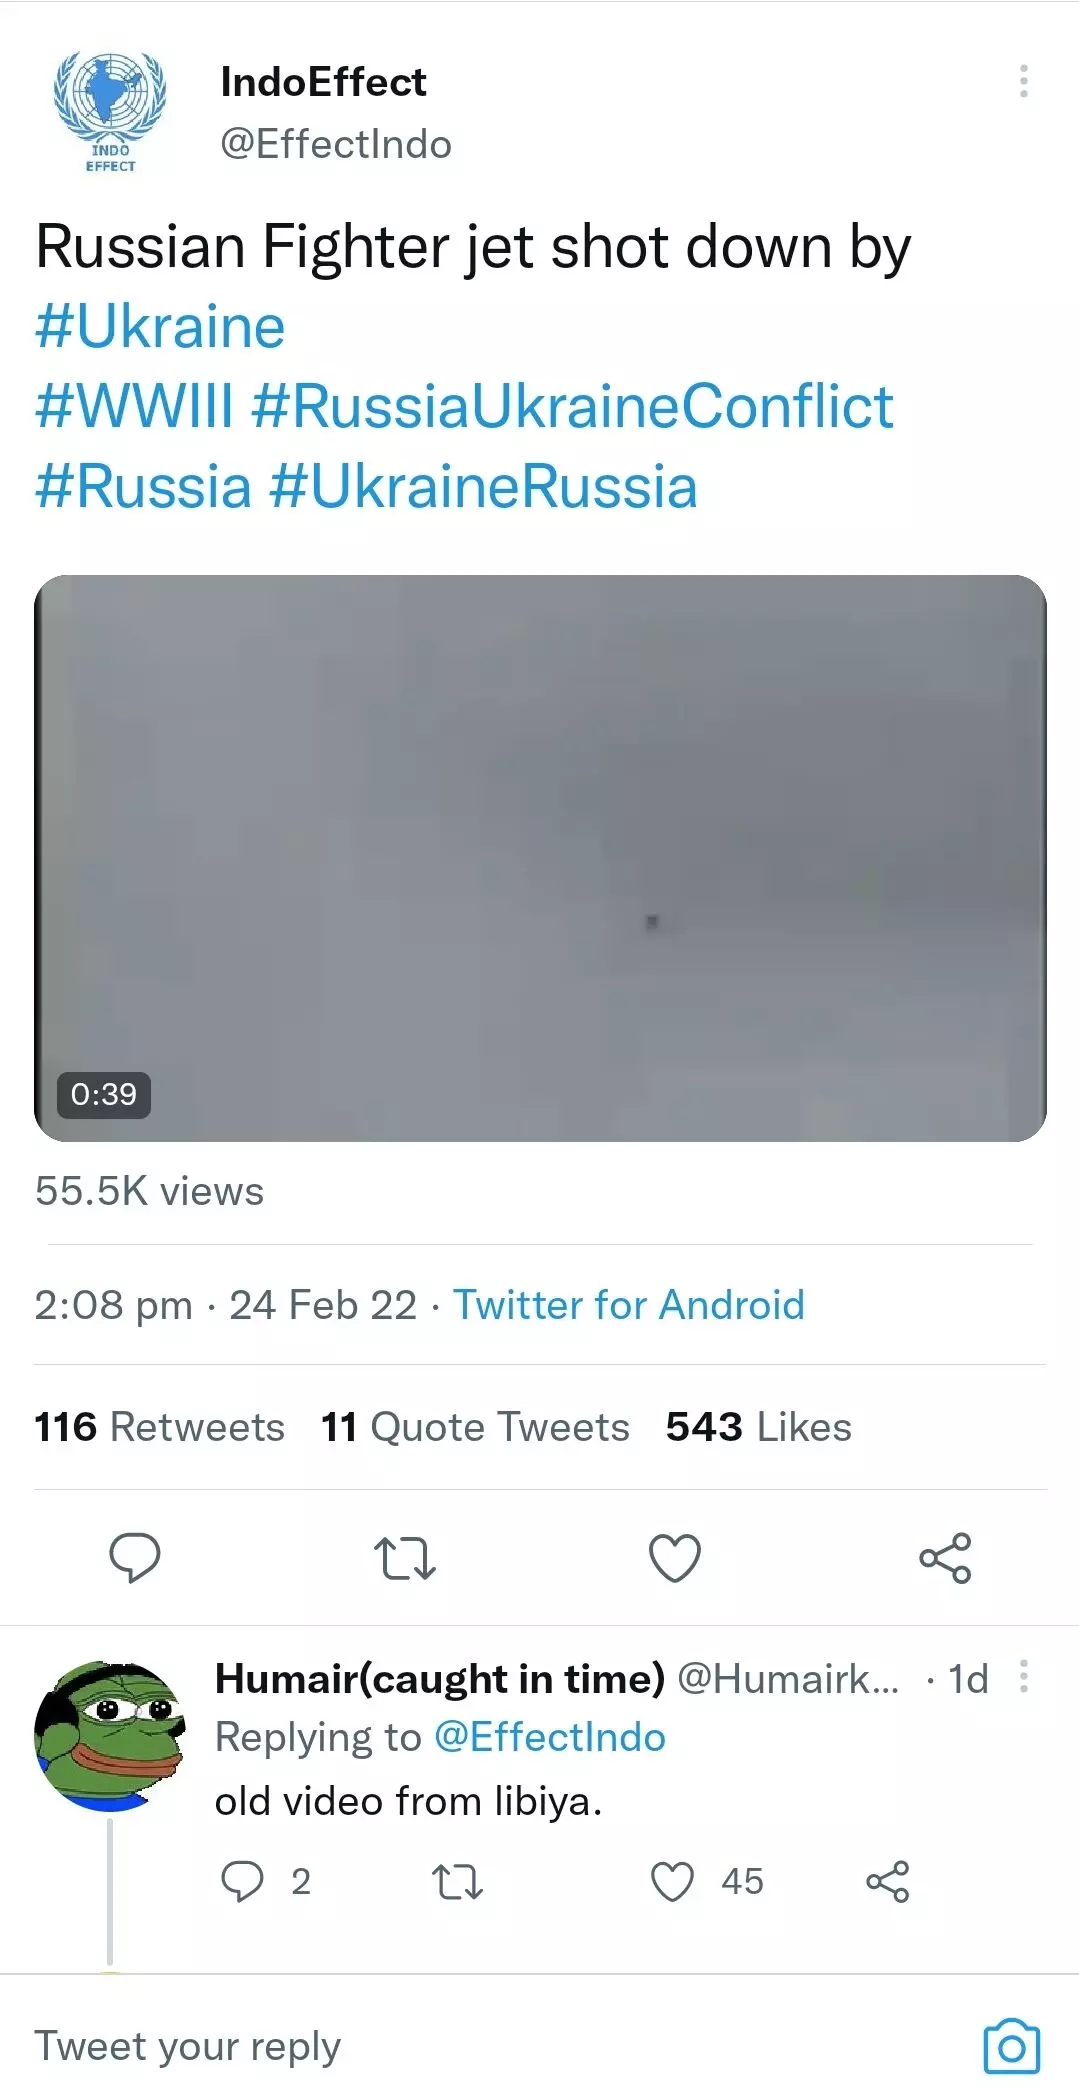Tap the Tweet your reply field
Screen dimensions: 1079x2087
400,2046
